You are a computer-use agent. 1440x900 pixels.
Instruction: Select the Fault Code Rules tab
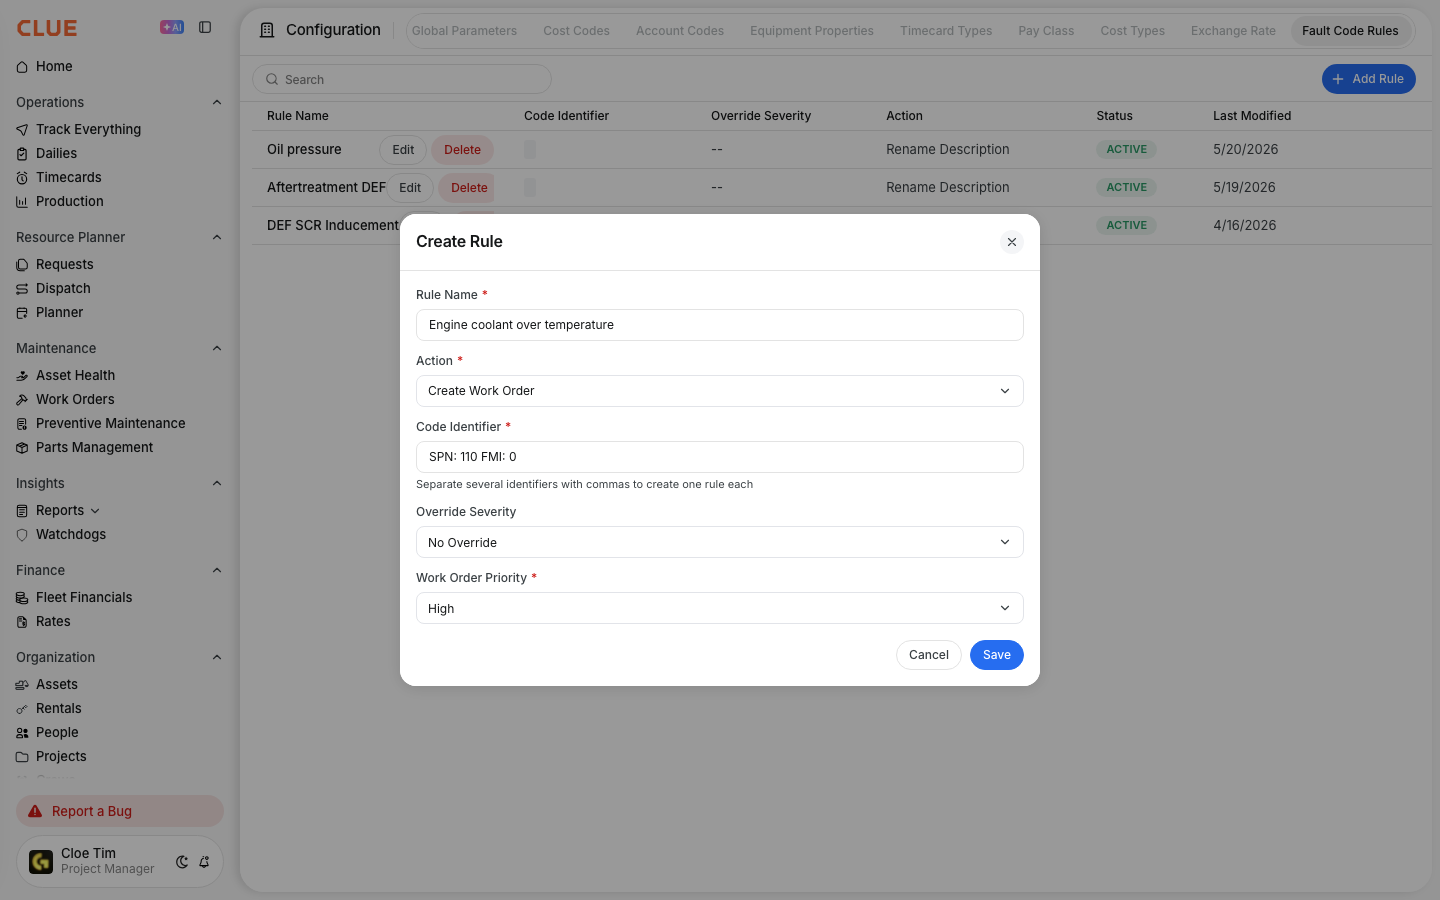1350,31
